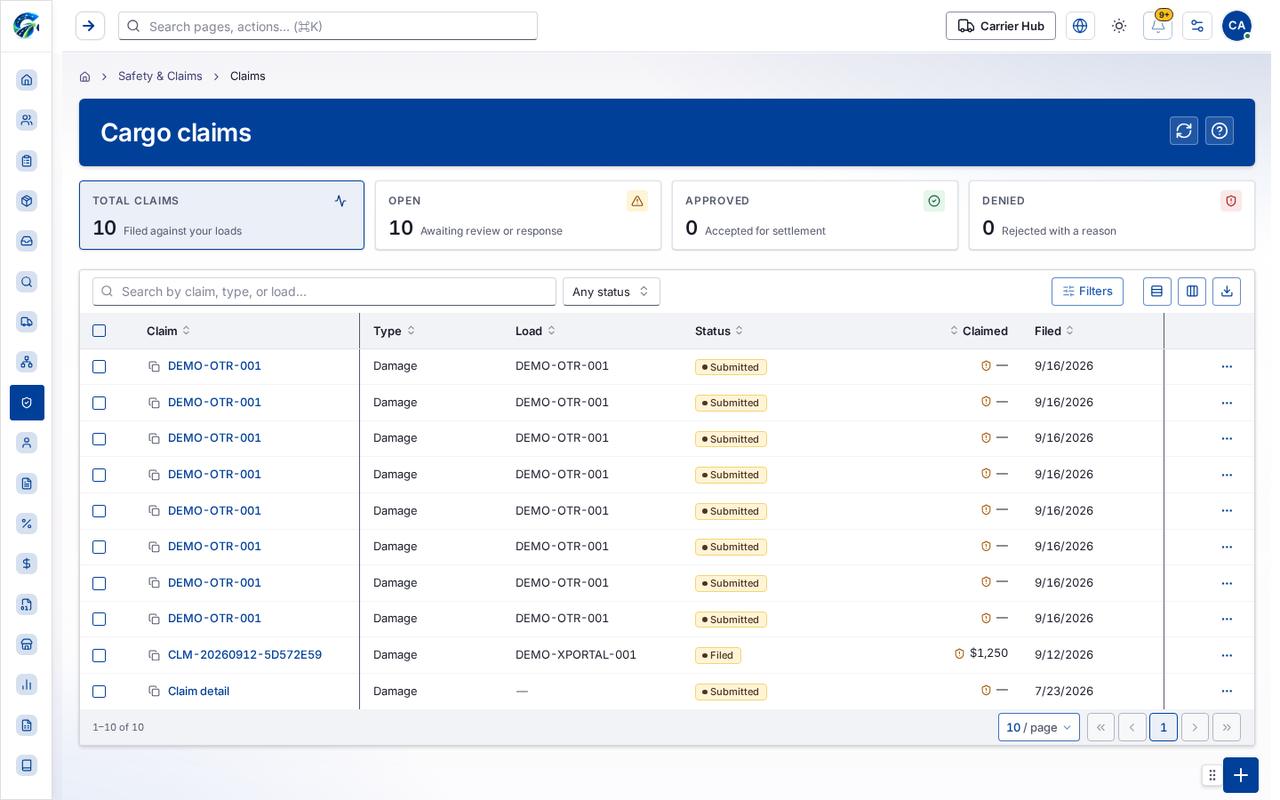Open the display settings sliders icon
This screenshot has height=800, width=1280.
[x=1197, y=26]
